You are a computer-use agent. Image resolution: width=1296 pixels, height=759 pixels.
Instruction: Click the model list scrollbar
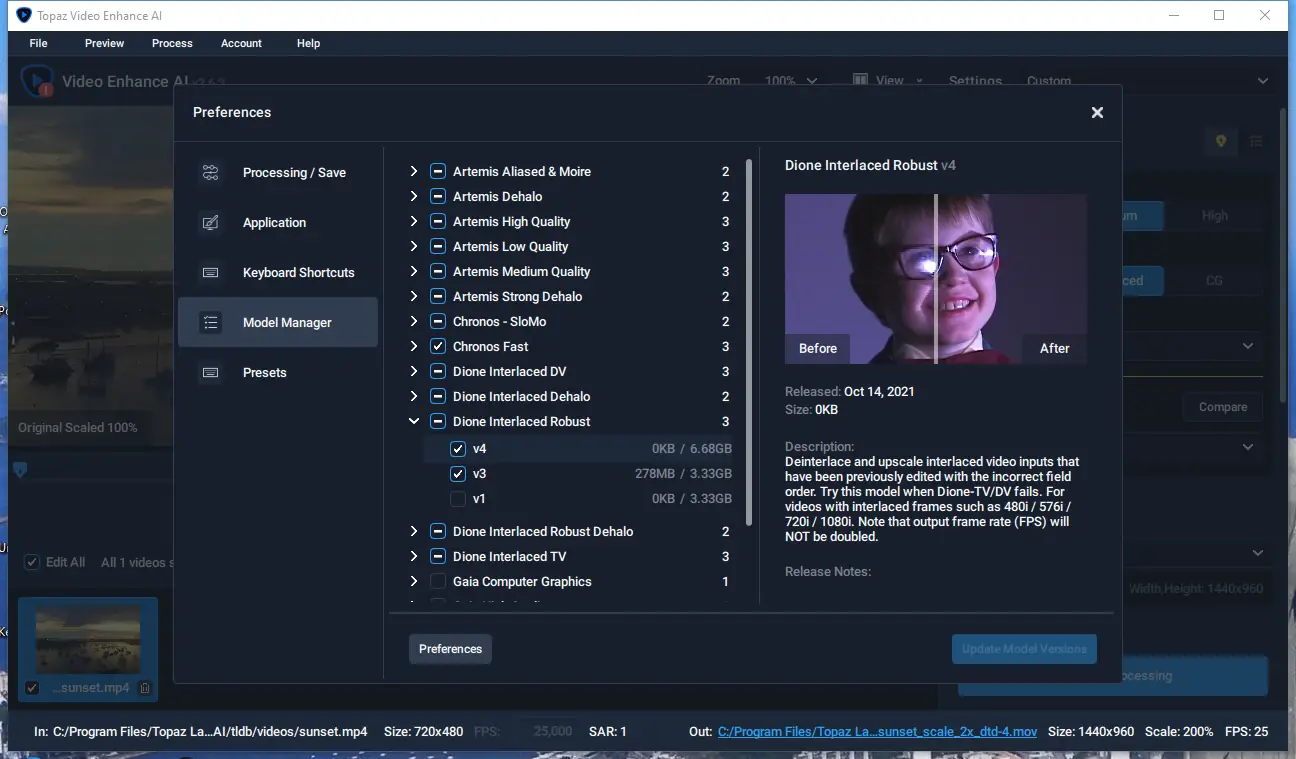pyautogui.click(x=749, y=340)
